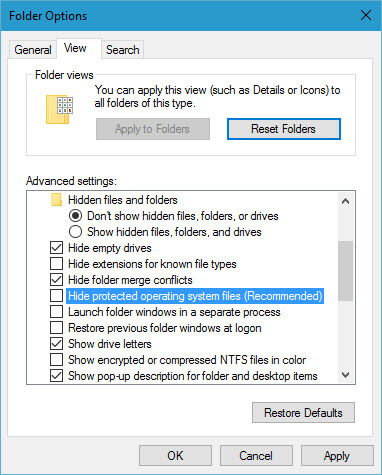The image size is (382, 475).
Task: Check Hide protected operating system files
Action: pos(56,296)
